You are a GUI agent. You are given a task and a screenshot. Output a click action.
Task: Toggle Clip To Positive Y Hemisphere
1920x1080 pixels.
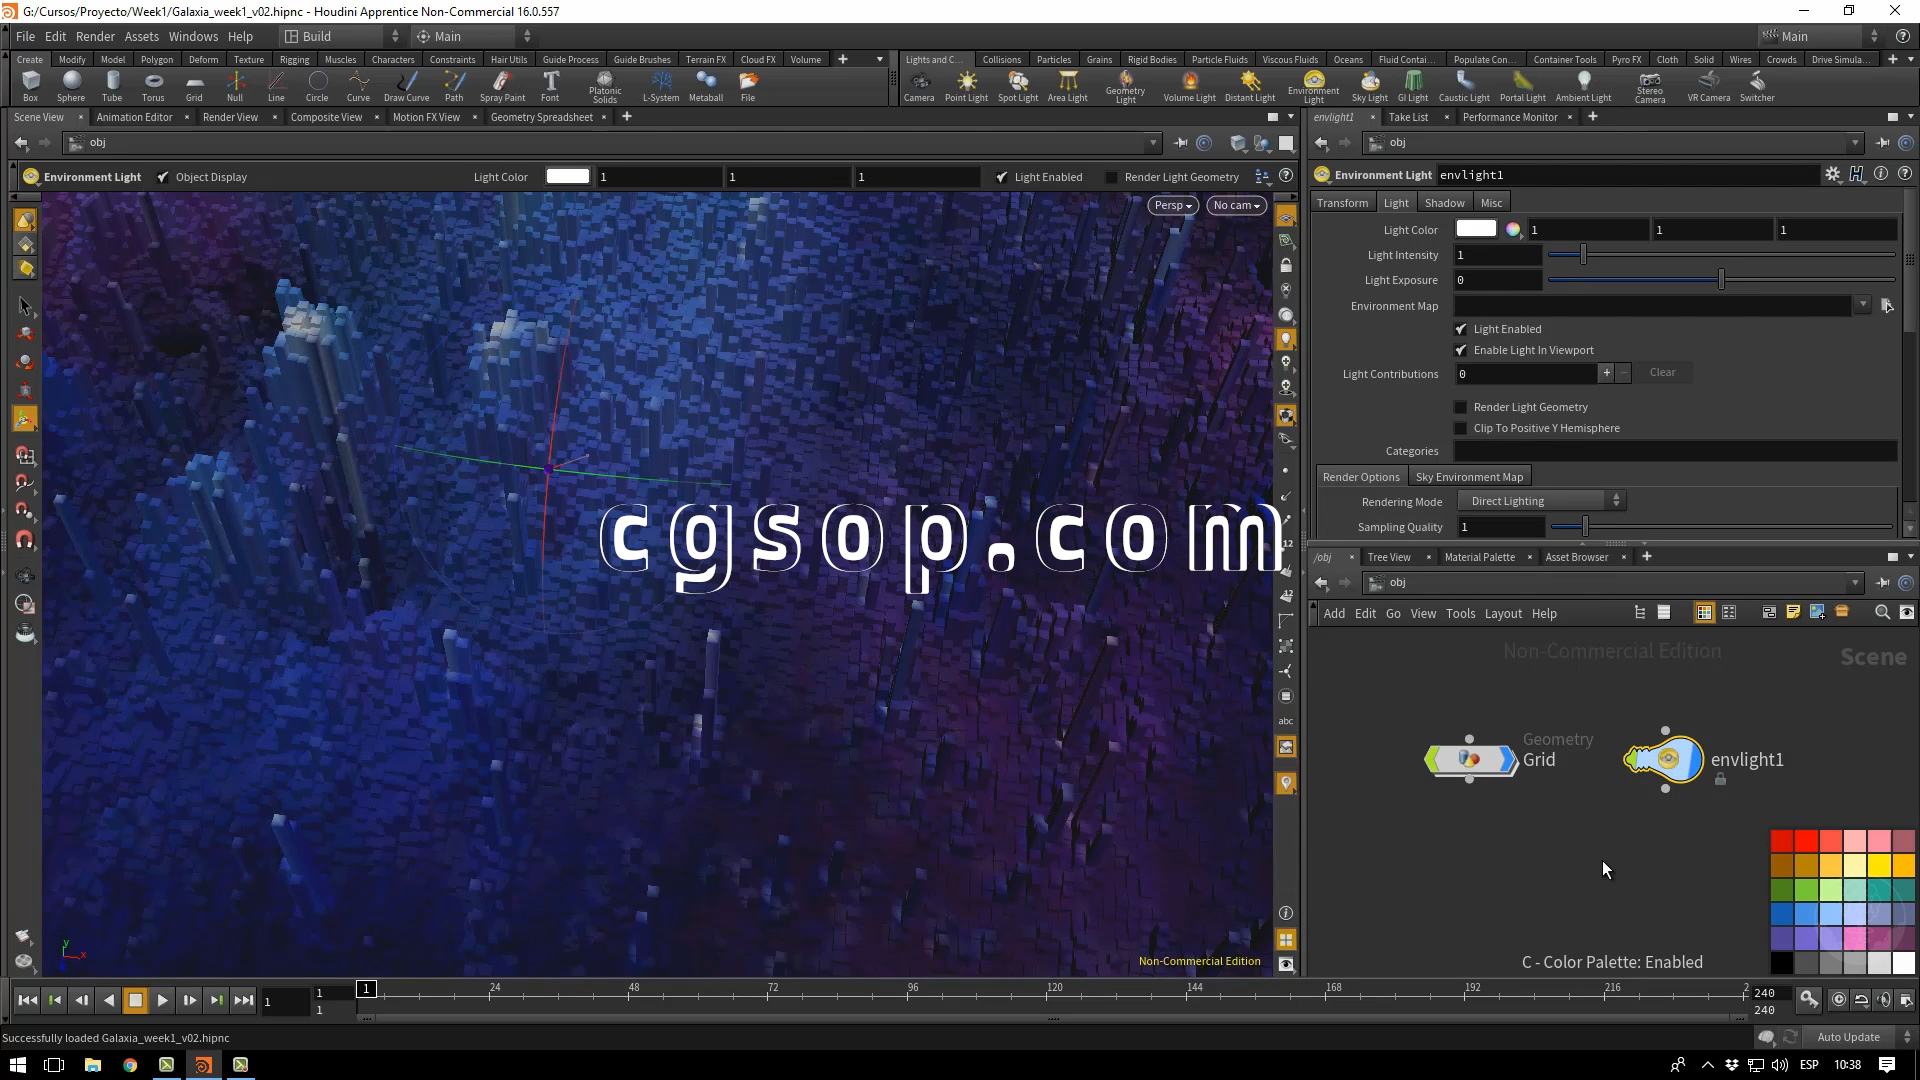[1461, 428]
